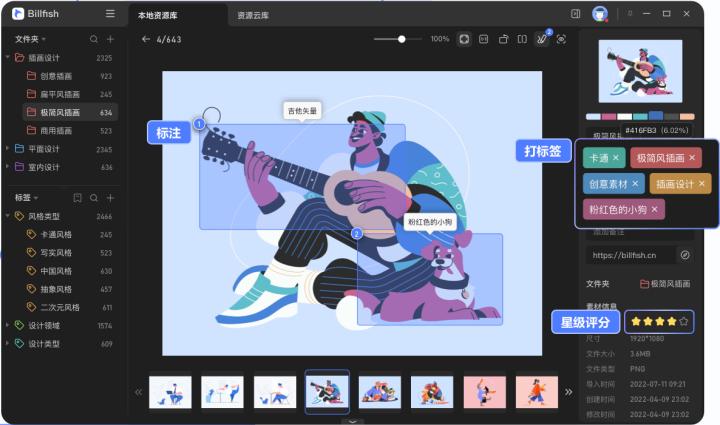
Task: Add a new folder with the plus icon
Action: [111, 39]
